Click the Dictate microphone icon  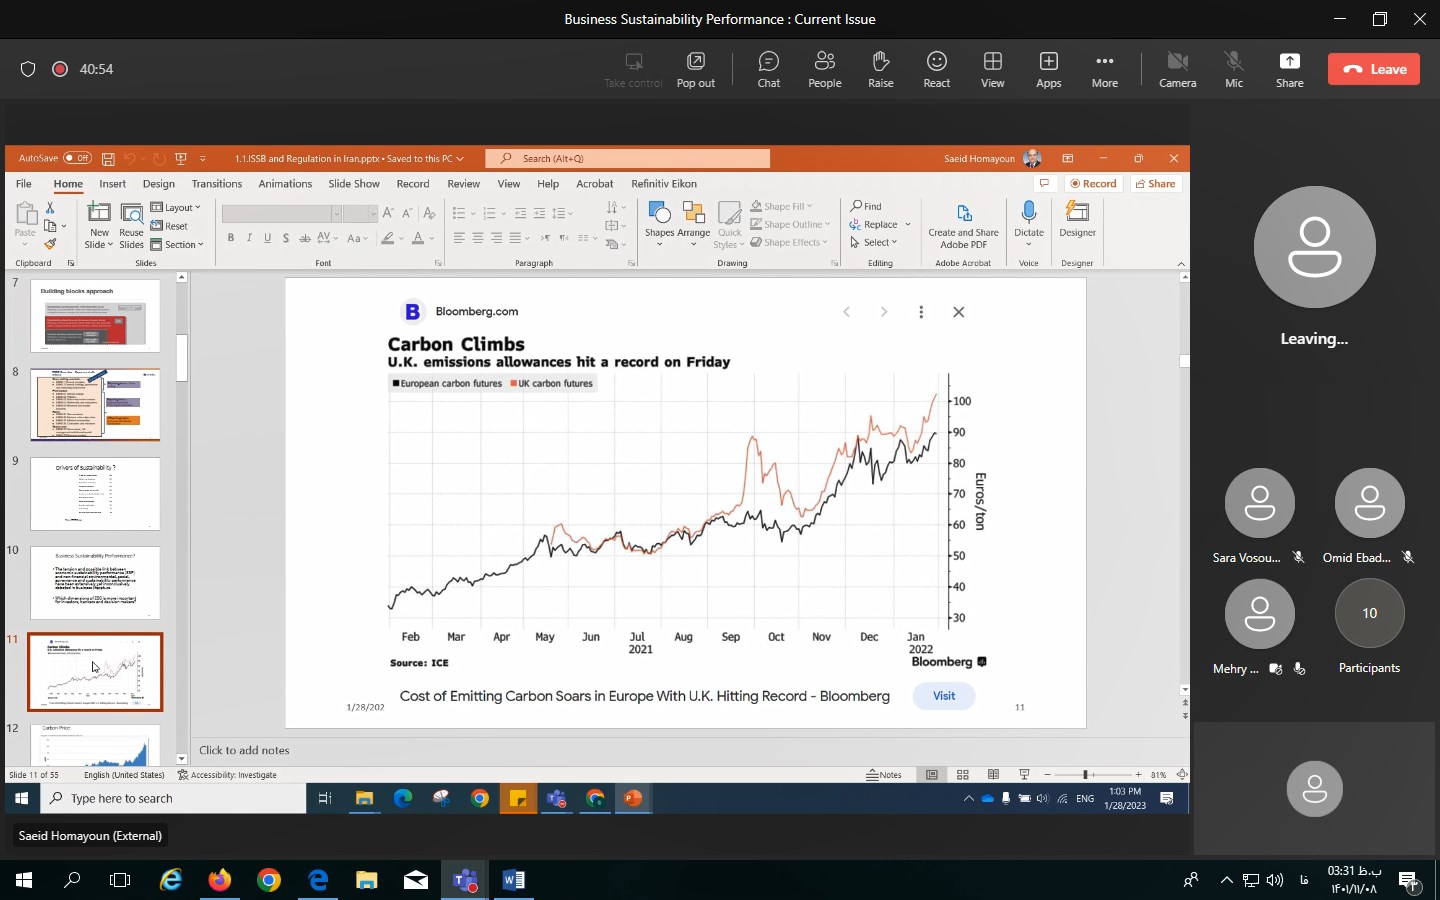click(x=1028, y=212)
